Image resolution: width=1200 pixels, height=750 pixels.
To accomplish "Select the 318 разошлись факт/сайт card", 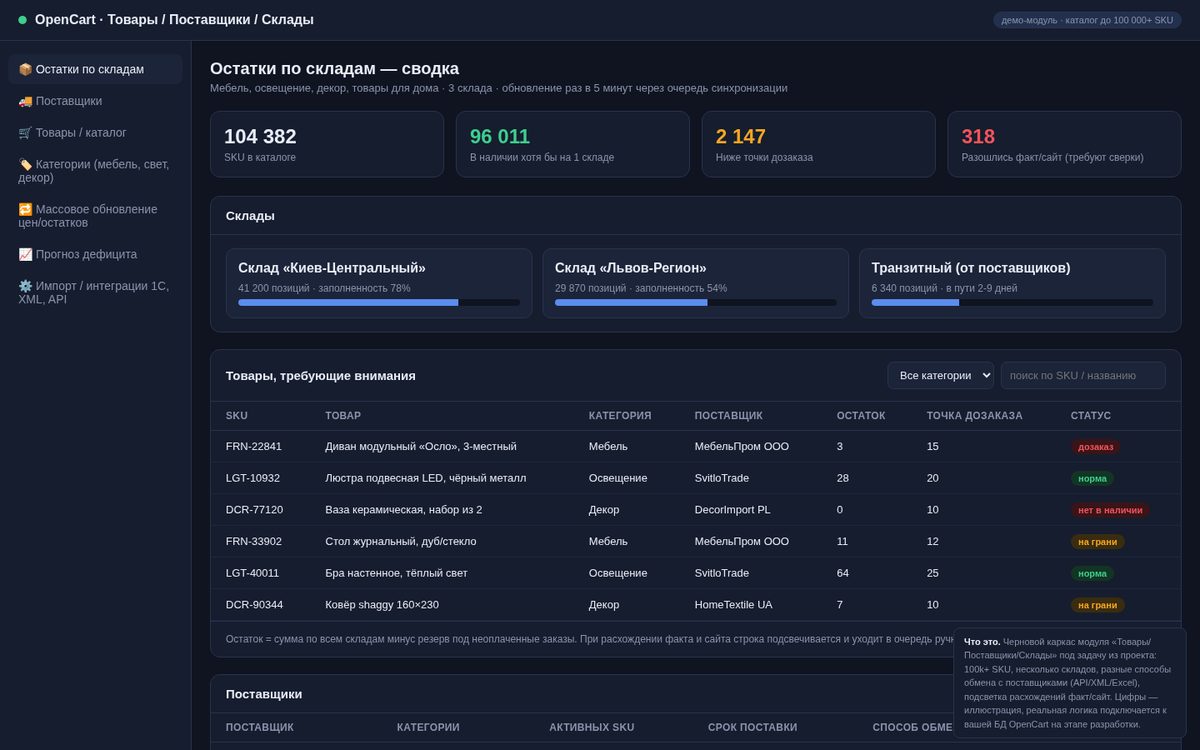I will (1065, 144).
